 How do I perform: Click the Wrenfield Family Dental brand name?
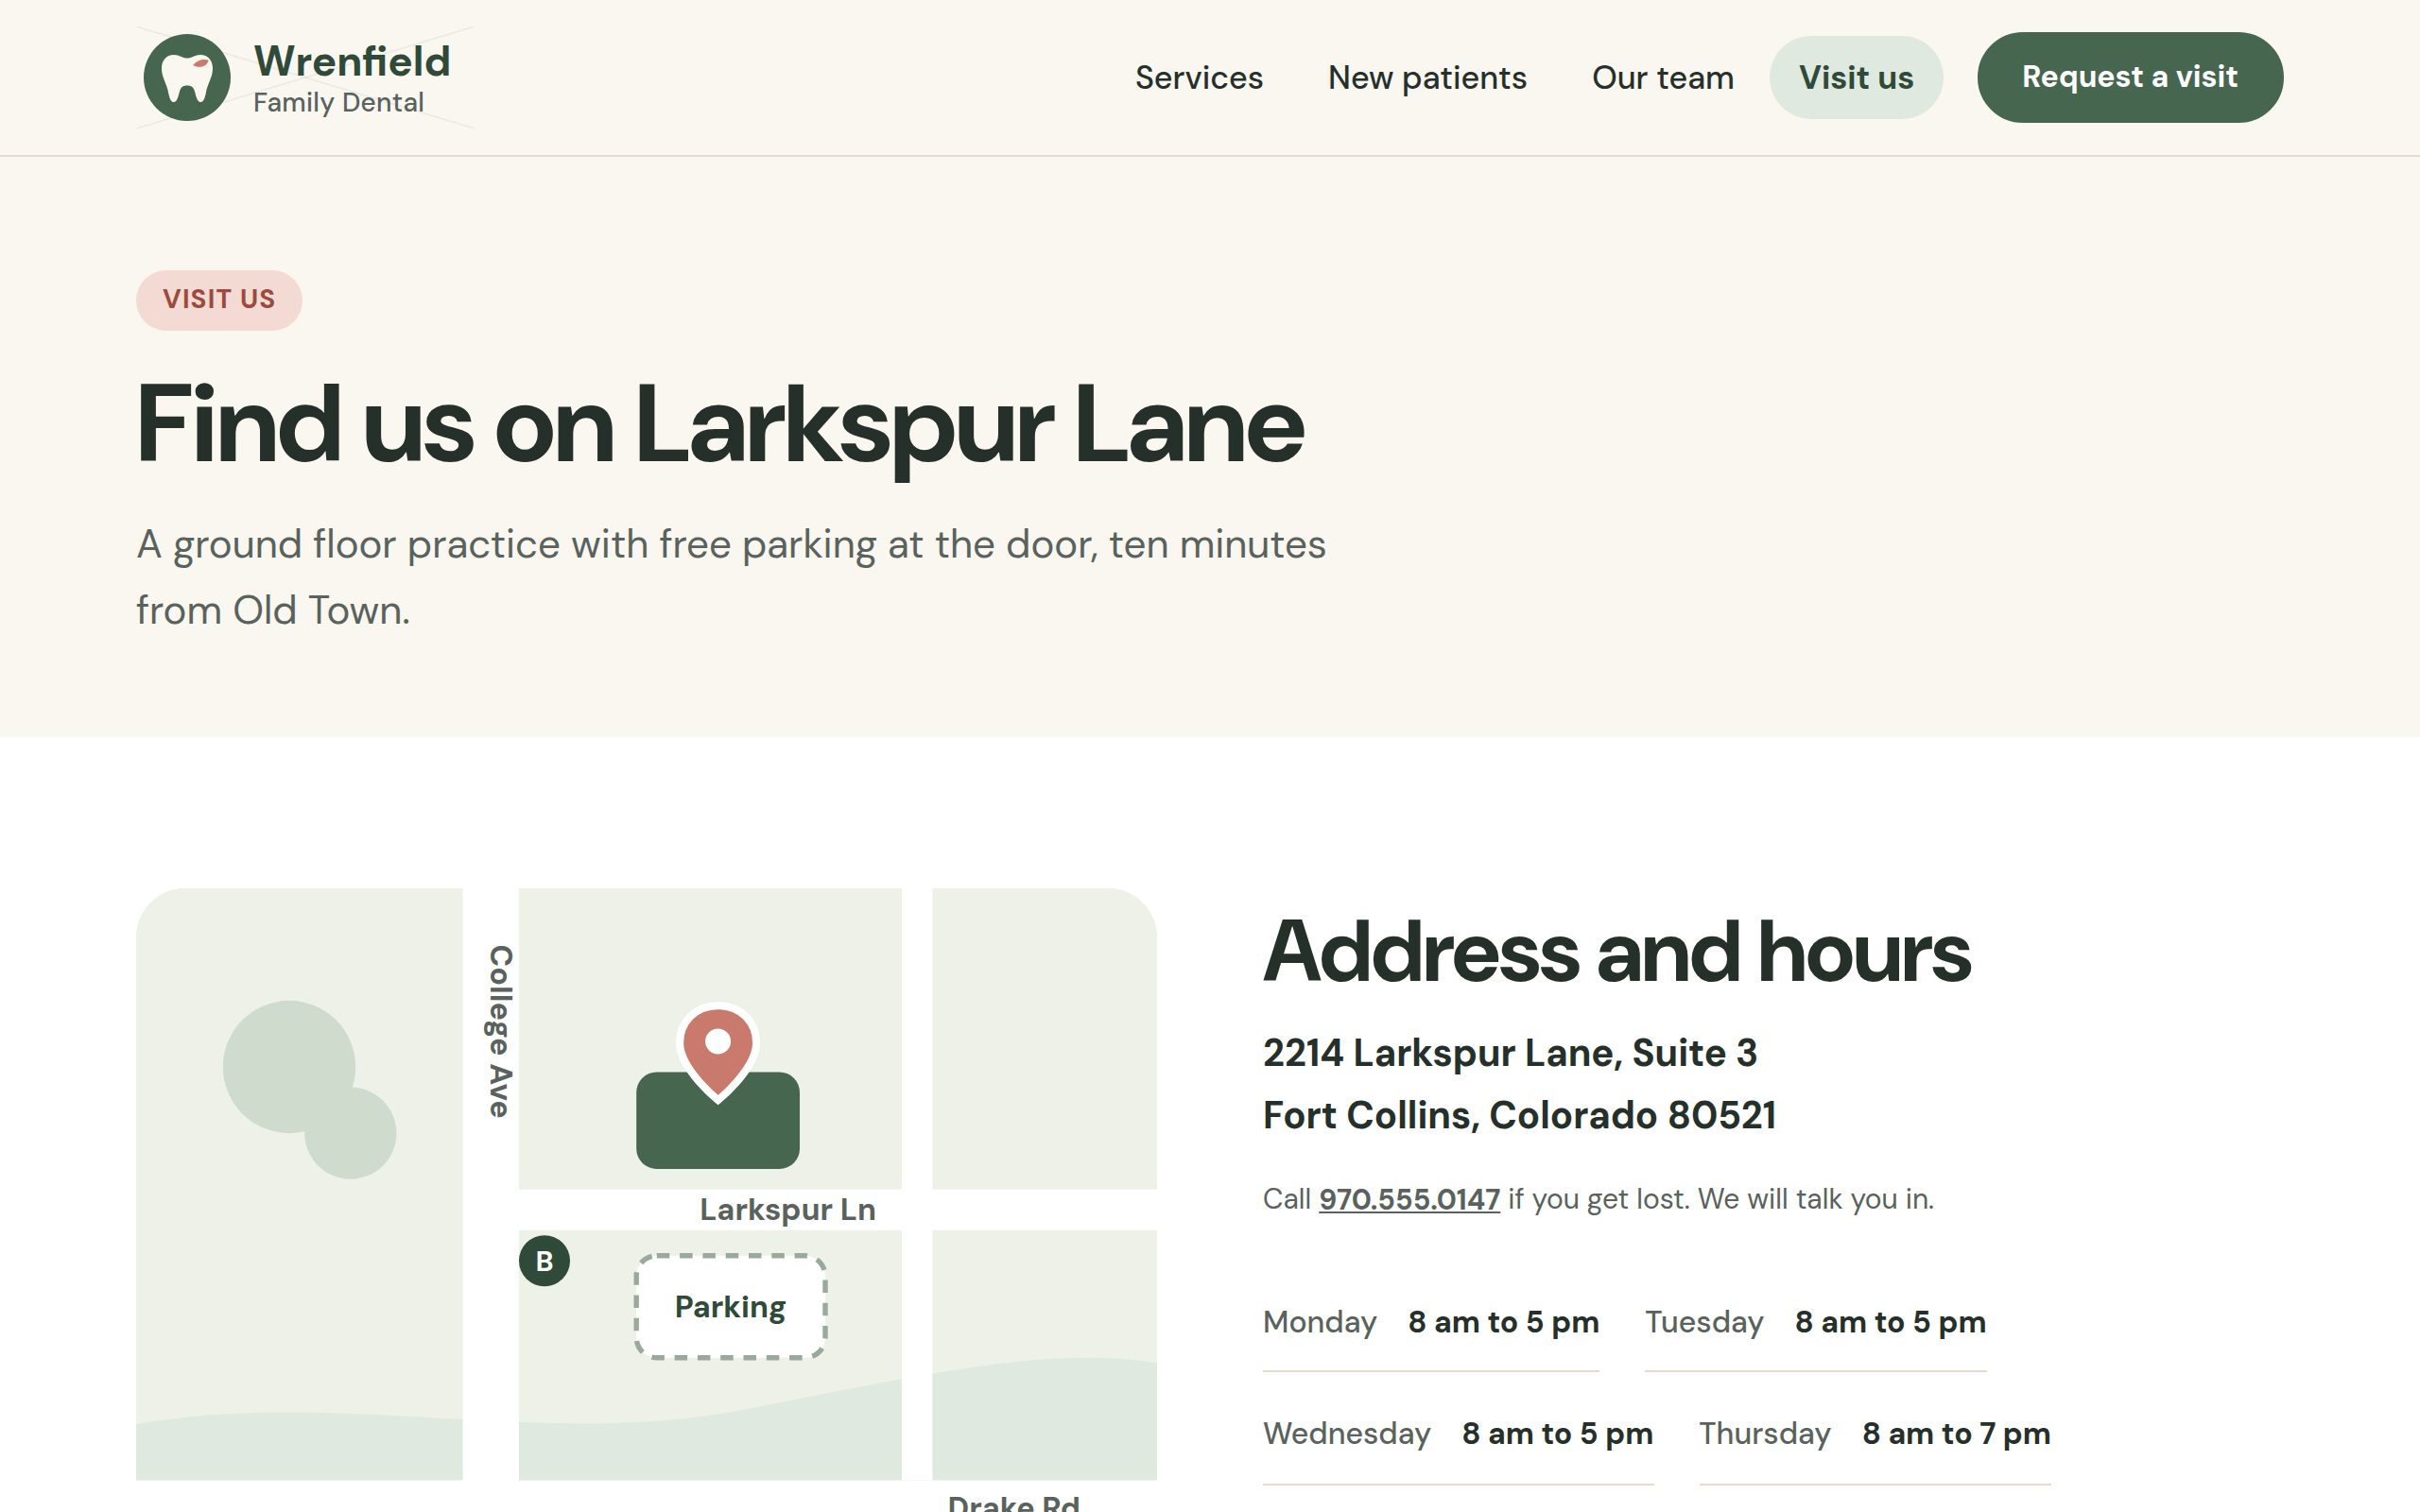[x=352, y=78]
